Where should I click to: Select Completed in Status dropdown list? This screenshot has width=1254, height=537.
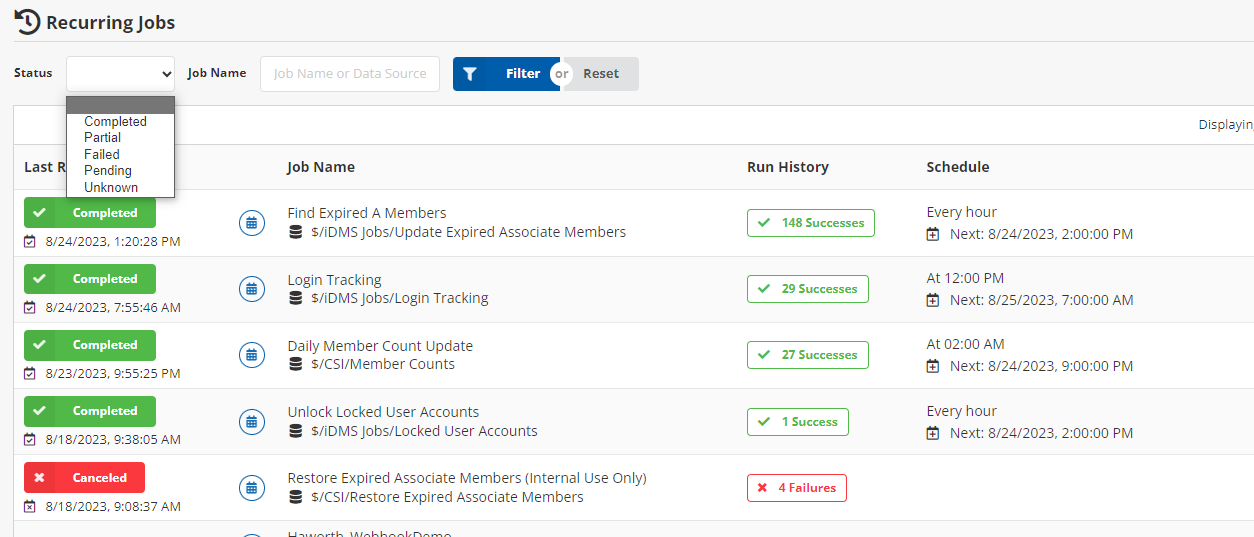coord(115,122)
